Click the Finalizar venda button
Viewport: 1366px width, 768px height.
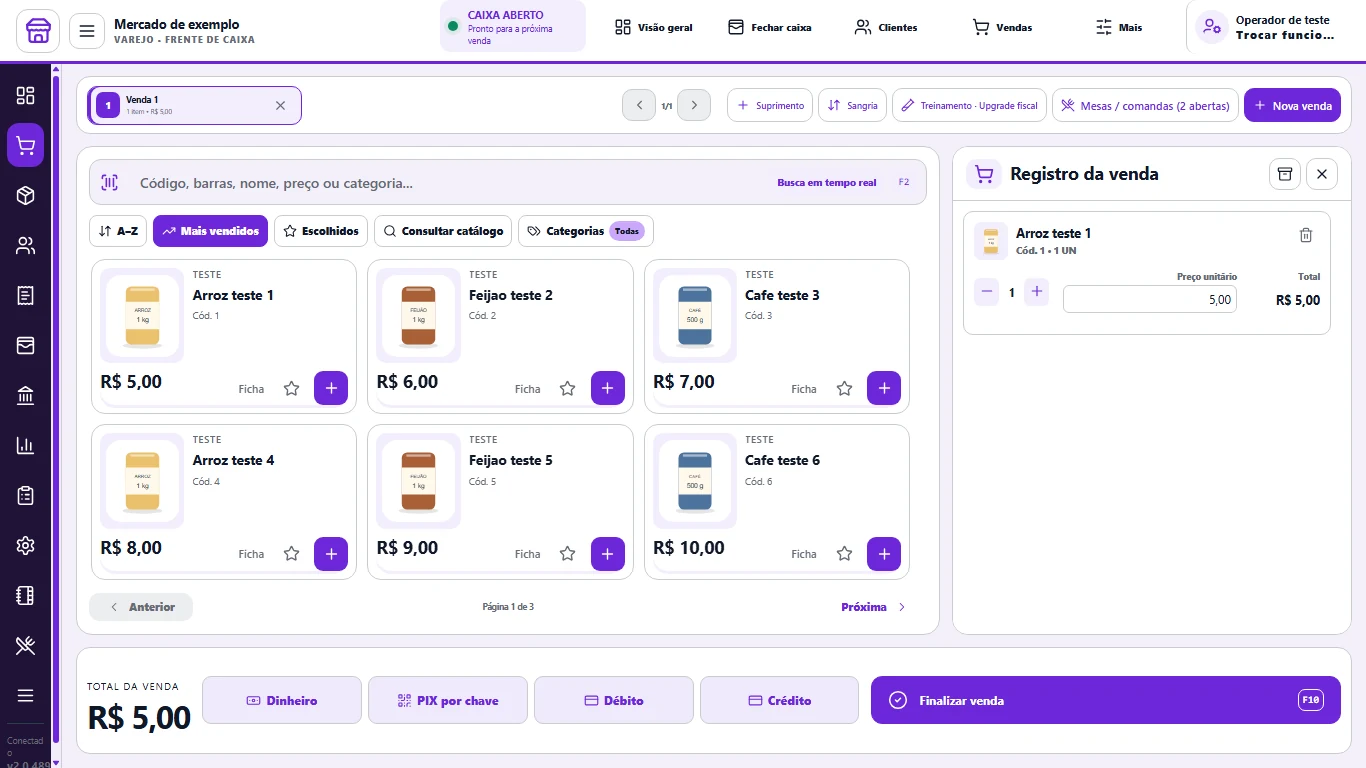coord(1105,700)
